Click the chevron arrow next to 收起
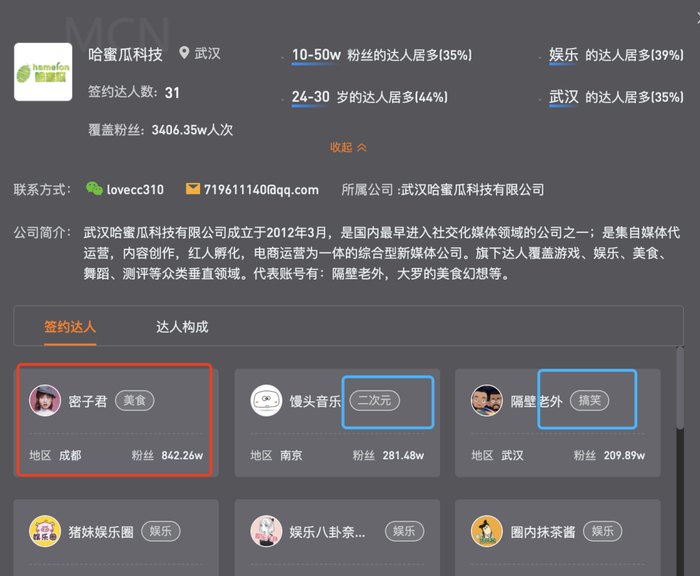 coord(362,147)
